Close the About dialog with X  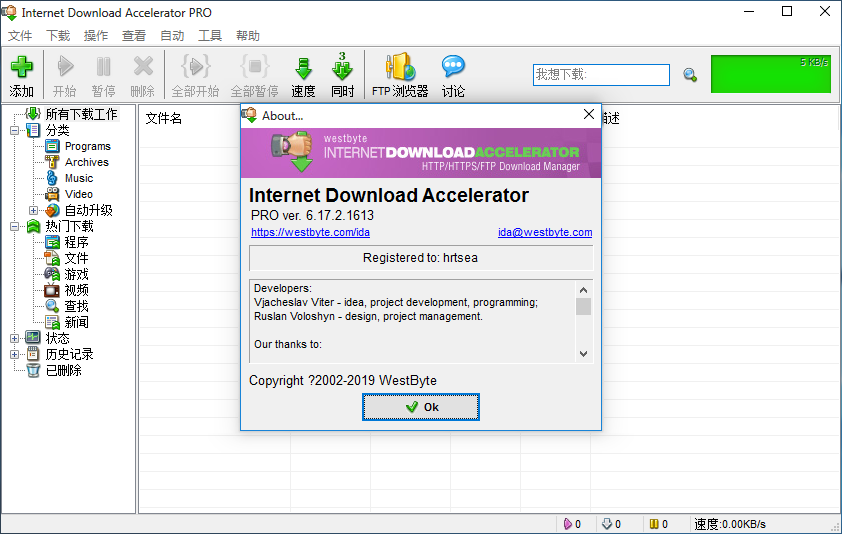[x=589, y=114]
